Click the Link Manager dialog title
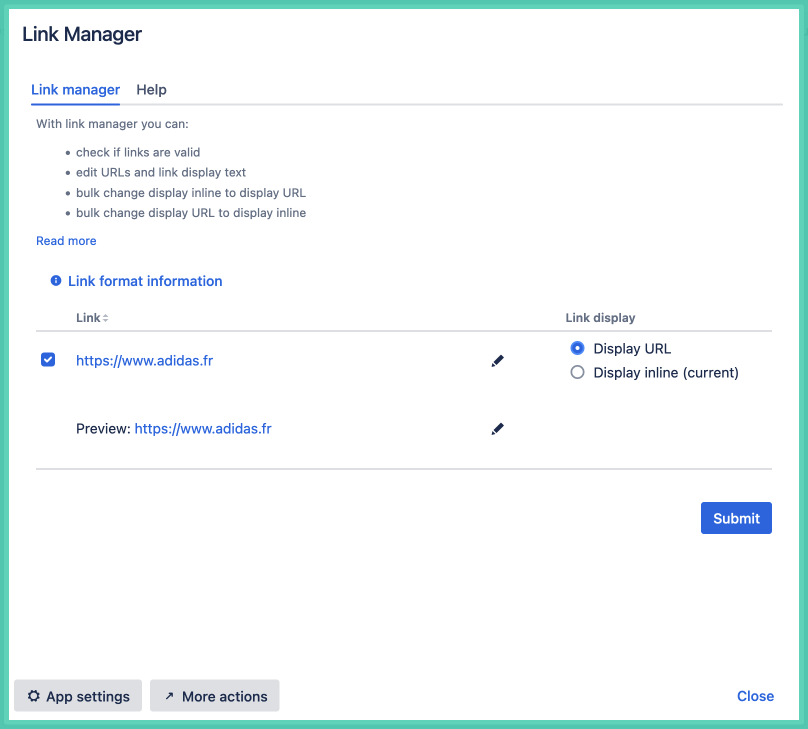This screenshot has height=729, width=808. tap(82, 35)
